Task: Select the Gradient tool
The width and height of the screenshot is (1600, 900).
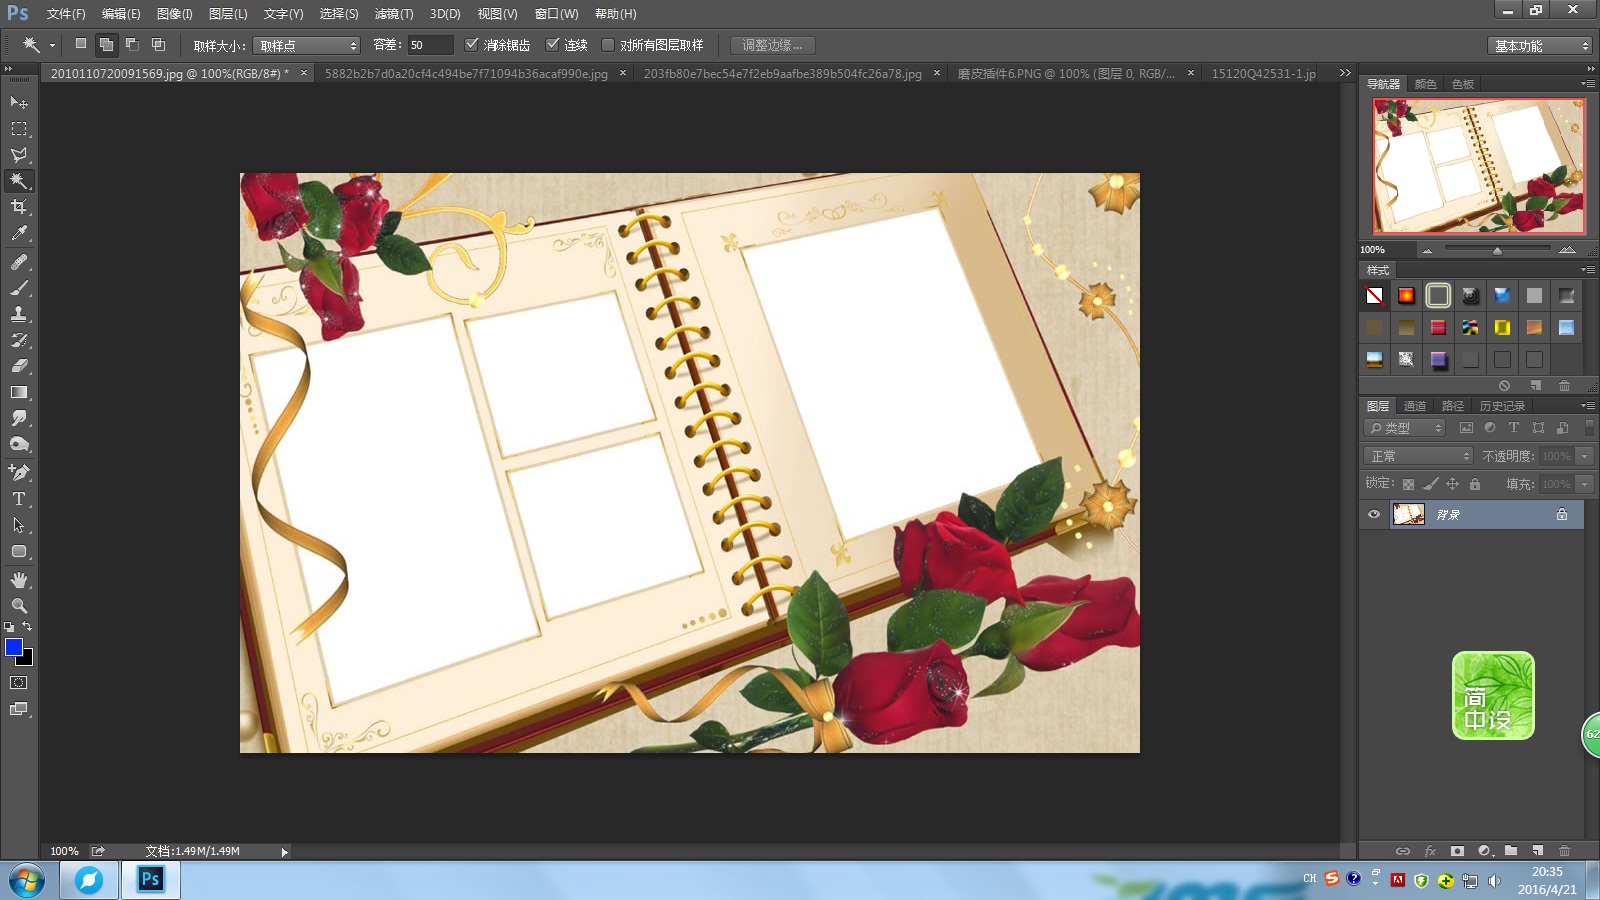Action: pos(19,392)
